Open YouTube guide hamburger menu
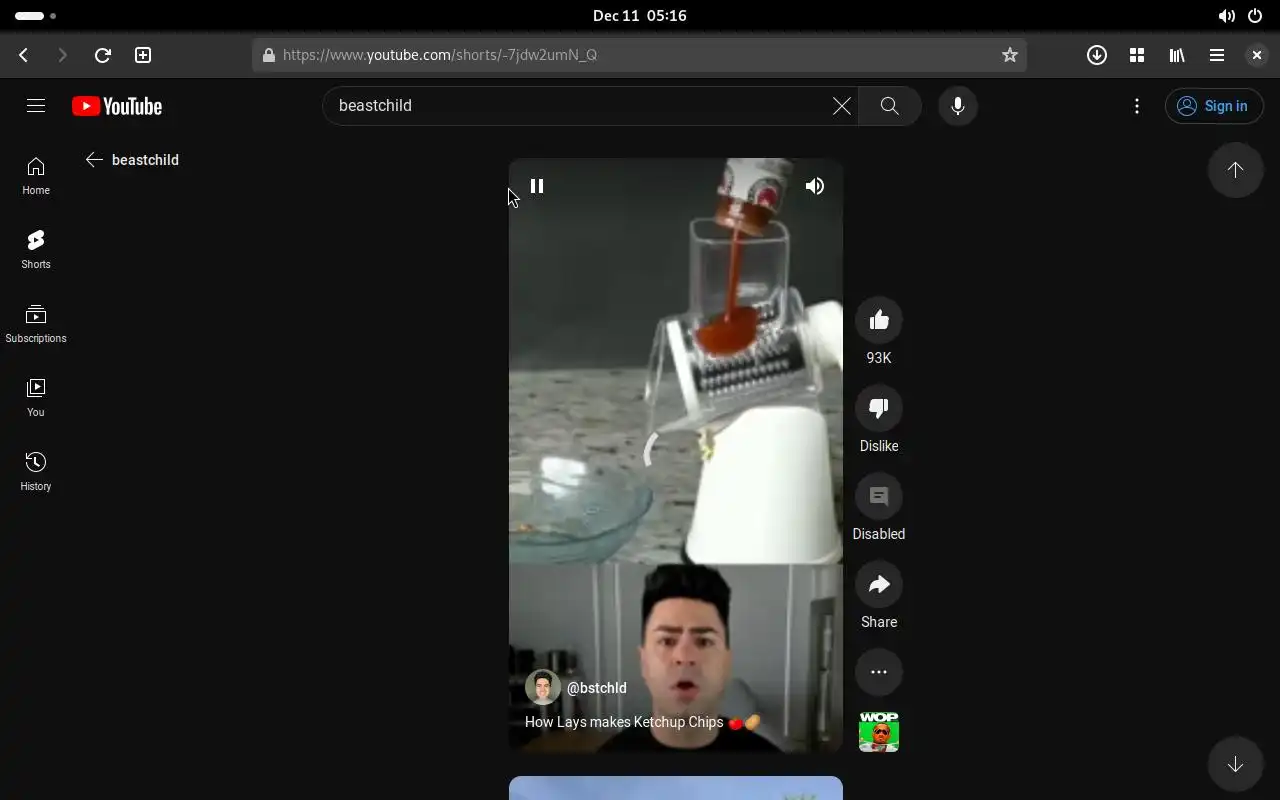This screenshot has width=1280, height=800. (x=36, y=105)
